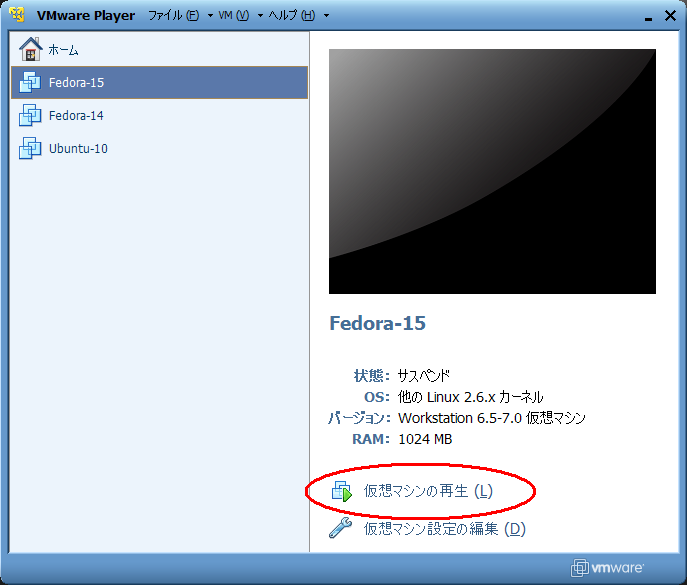Click the VMware Player logo icon in title bar
This screenshot has height=585, width=687.
(x=18, y=14)
